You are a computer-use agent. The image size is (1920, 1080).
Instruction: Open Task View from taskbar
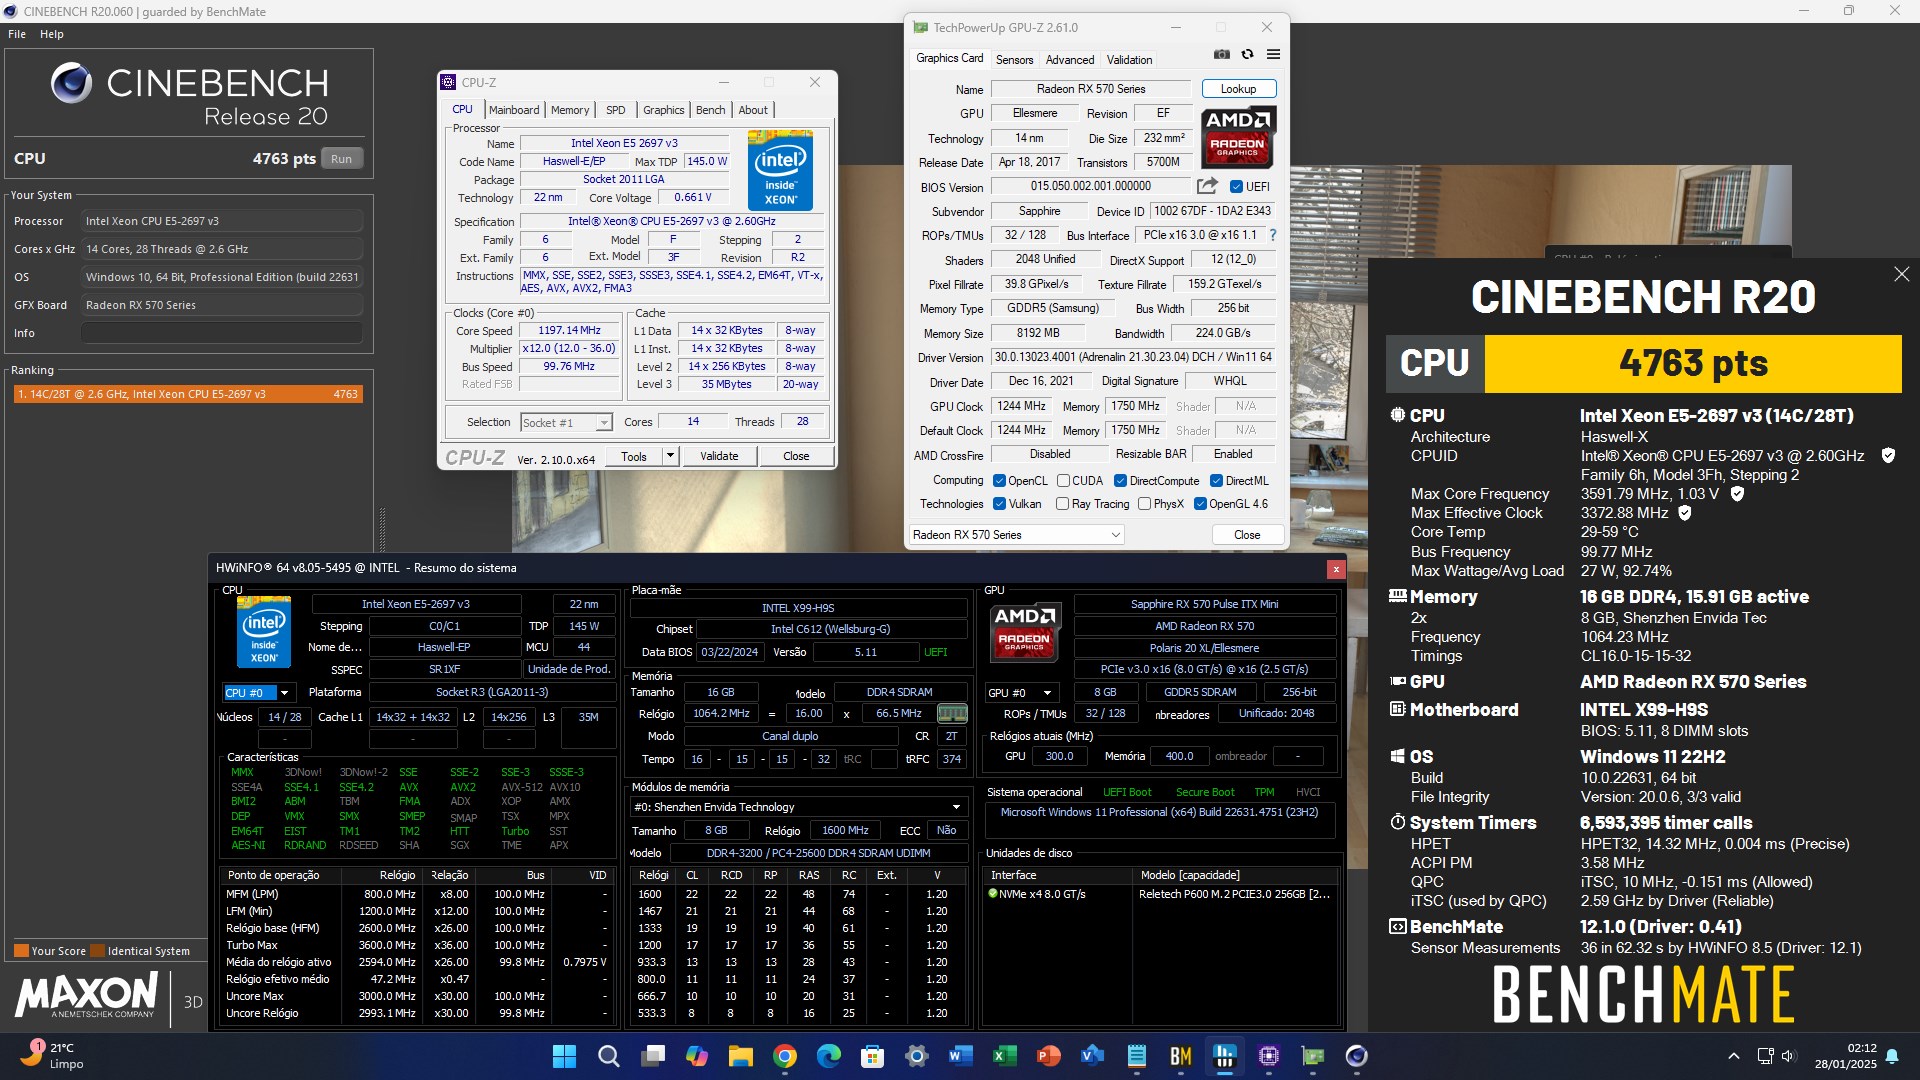click(x=653, y=1056)
